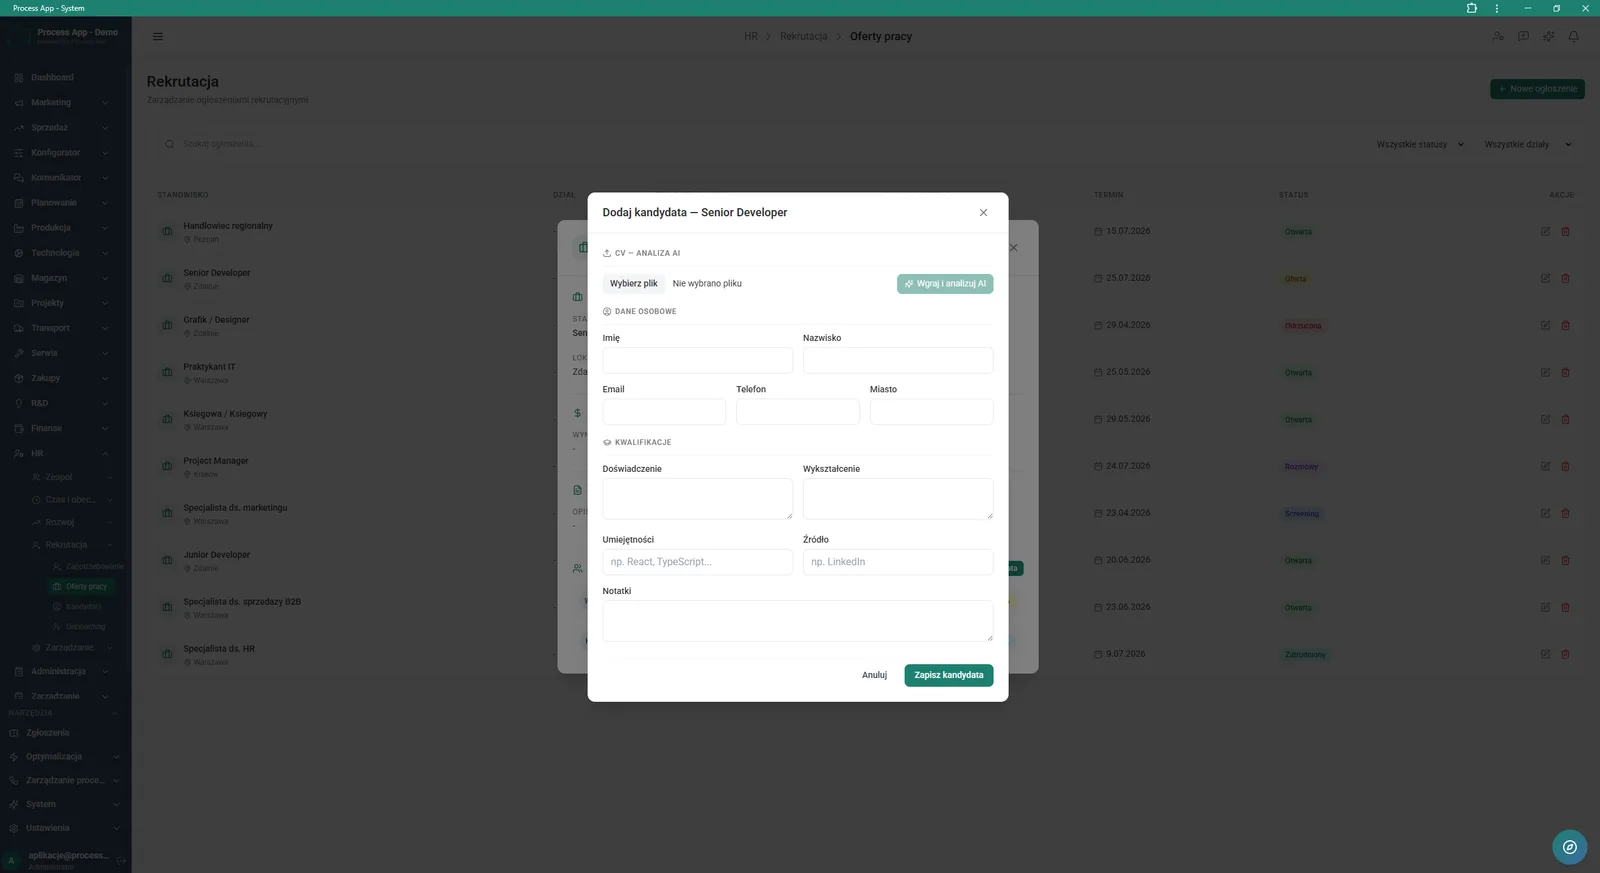Open Onboarding submenu item
The image size is (1600, 873).
tap(85, 627)
